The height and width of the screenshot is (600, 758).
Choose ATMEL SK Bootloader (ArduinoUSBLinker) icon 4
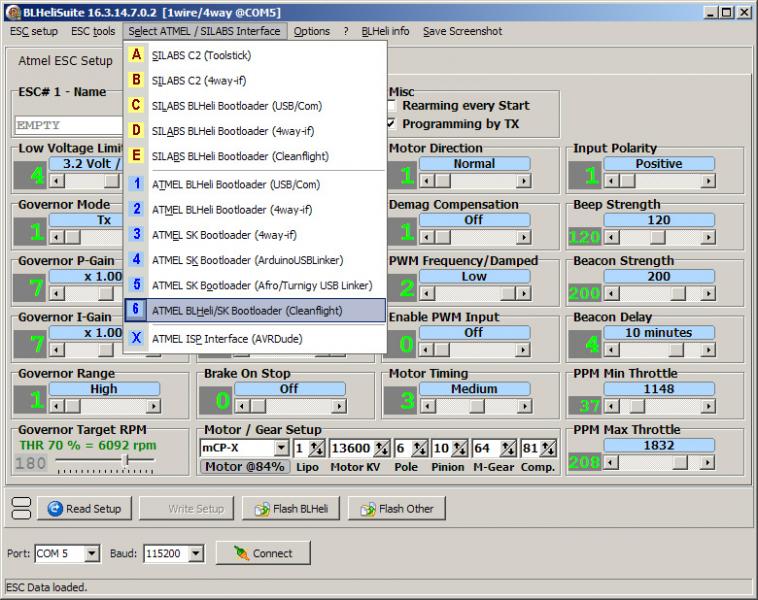tap(137, 260)
